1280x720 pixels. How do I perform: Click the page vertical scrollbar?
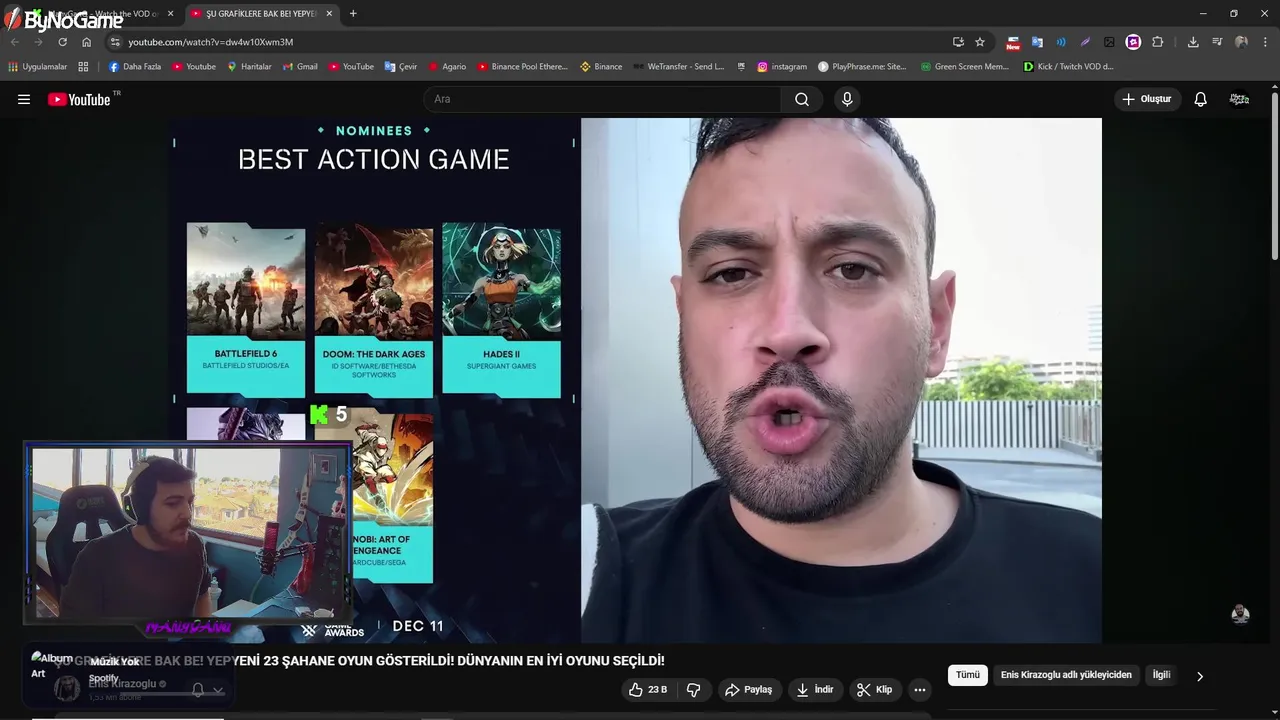1275,175
